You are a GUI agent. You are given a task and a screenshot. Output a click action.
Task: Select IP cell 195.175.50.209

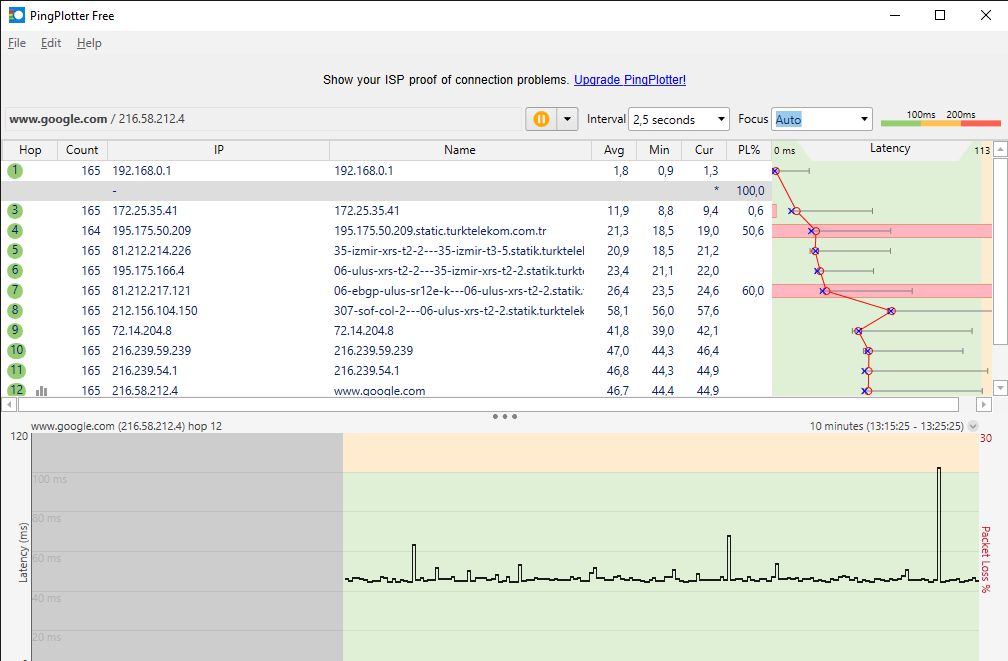click(152, 230)
